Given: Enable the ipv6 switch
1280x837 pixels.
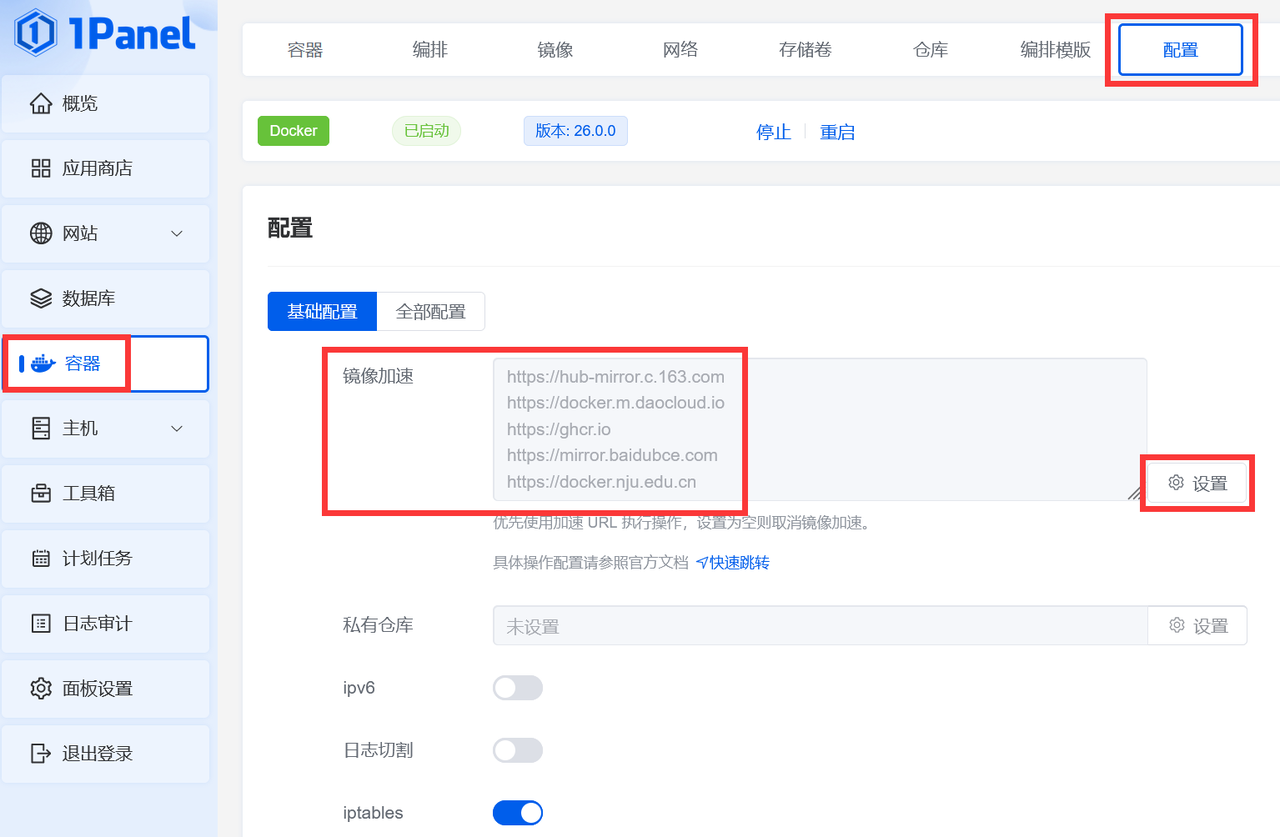Looking at the screenshot, I should [517, 688].
